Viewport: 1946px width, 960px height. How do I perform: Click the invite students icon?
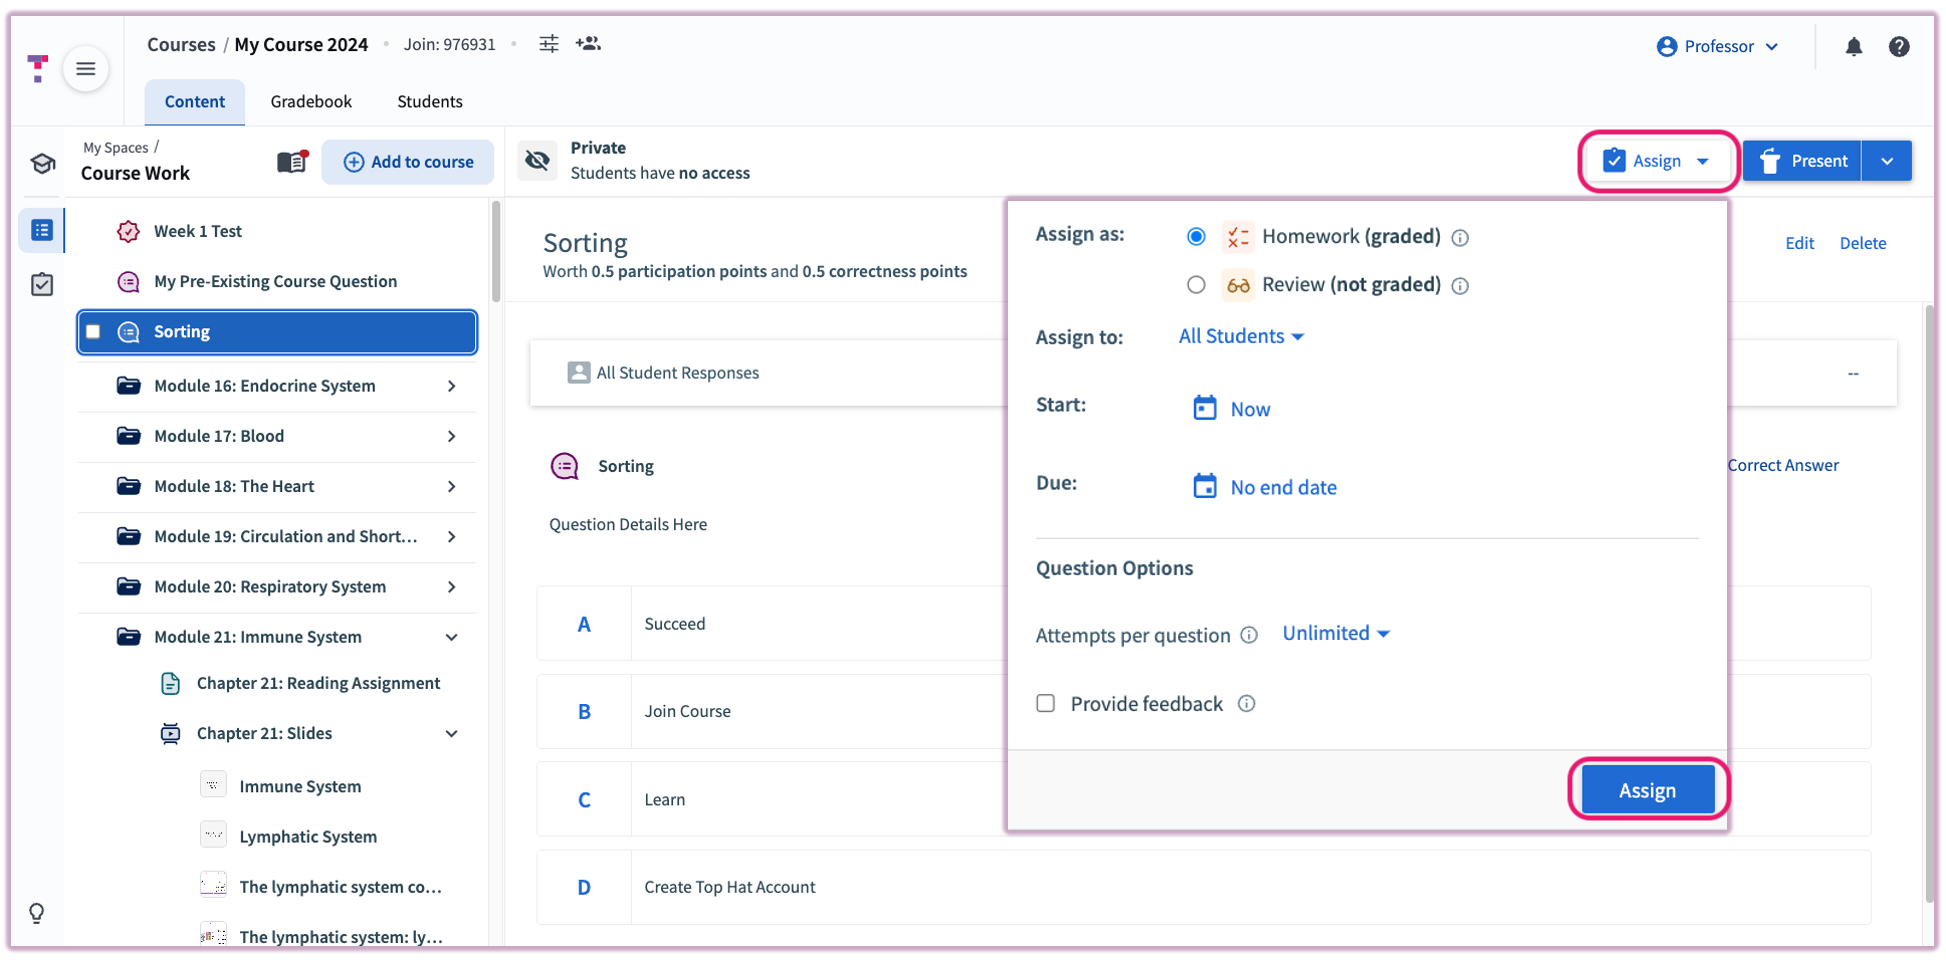[x=588, y=44]
